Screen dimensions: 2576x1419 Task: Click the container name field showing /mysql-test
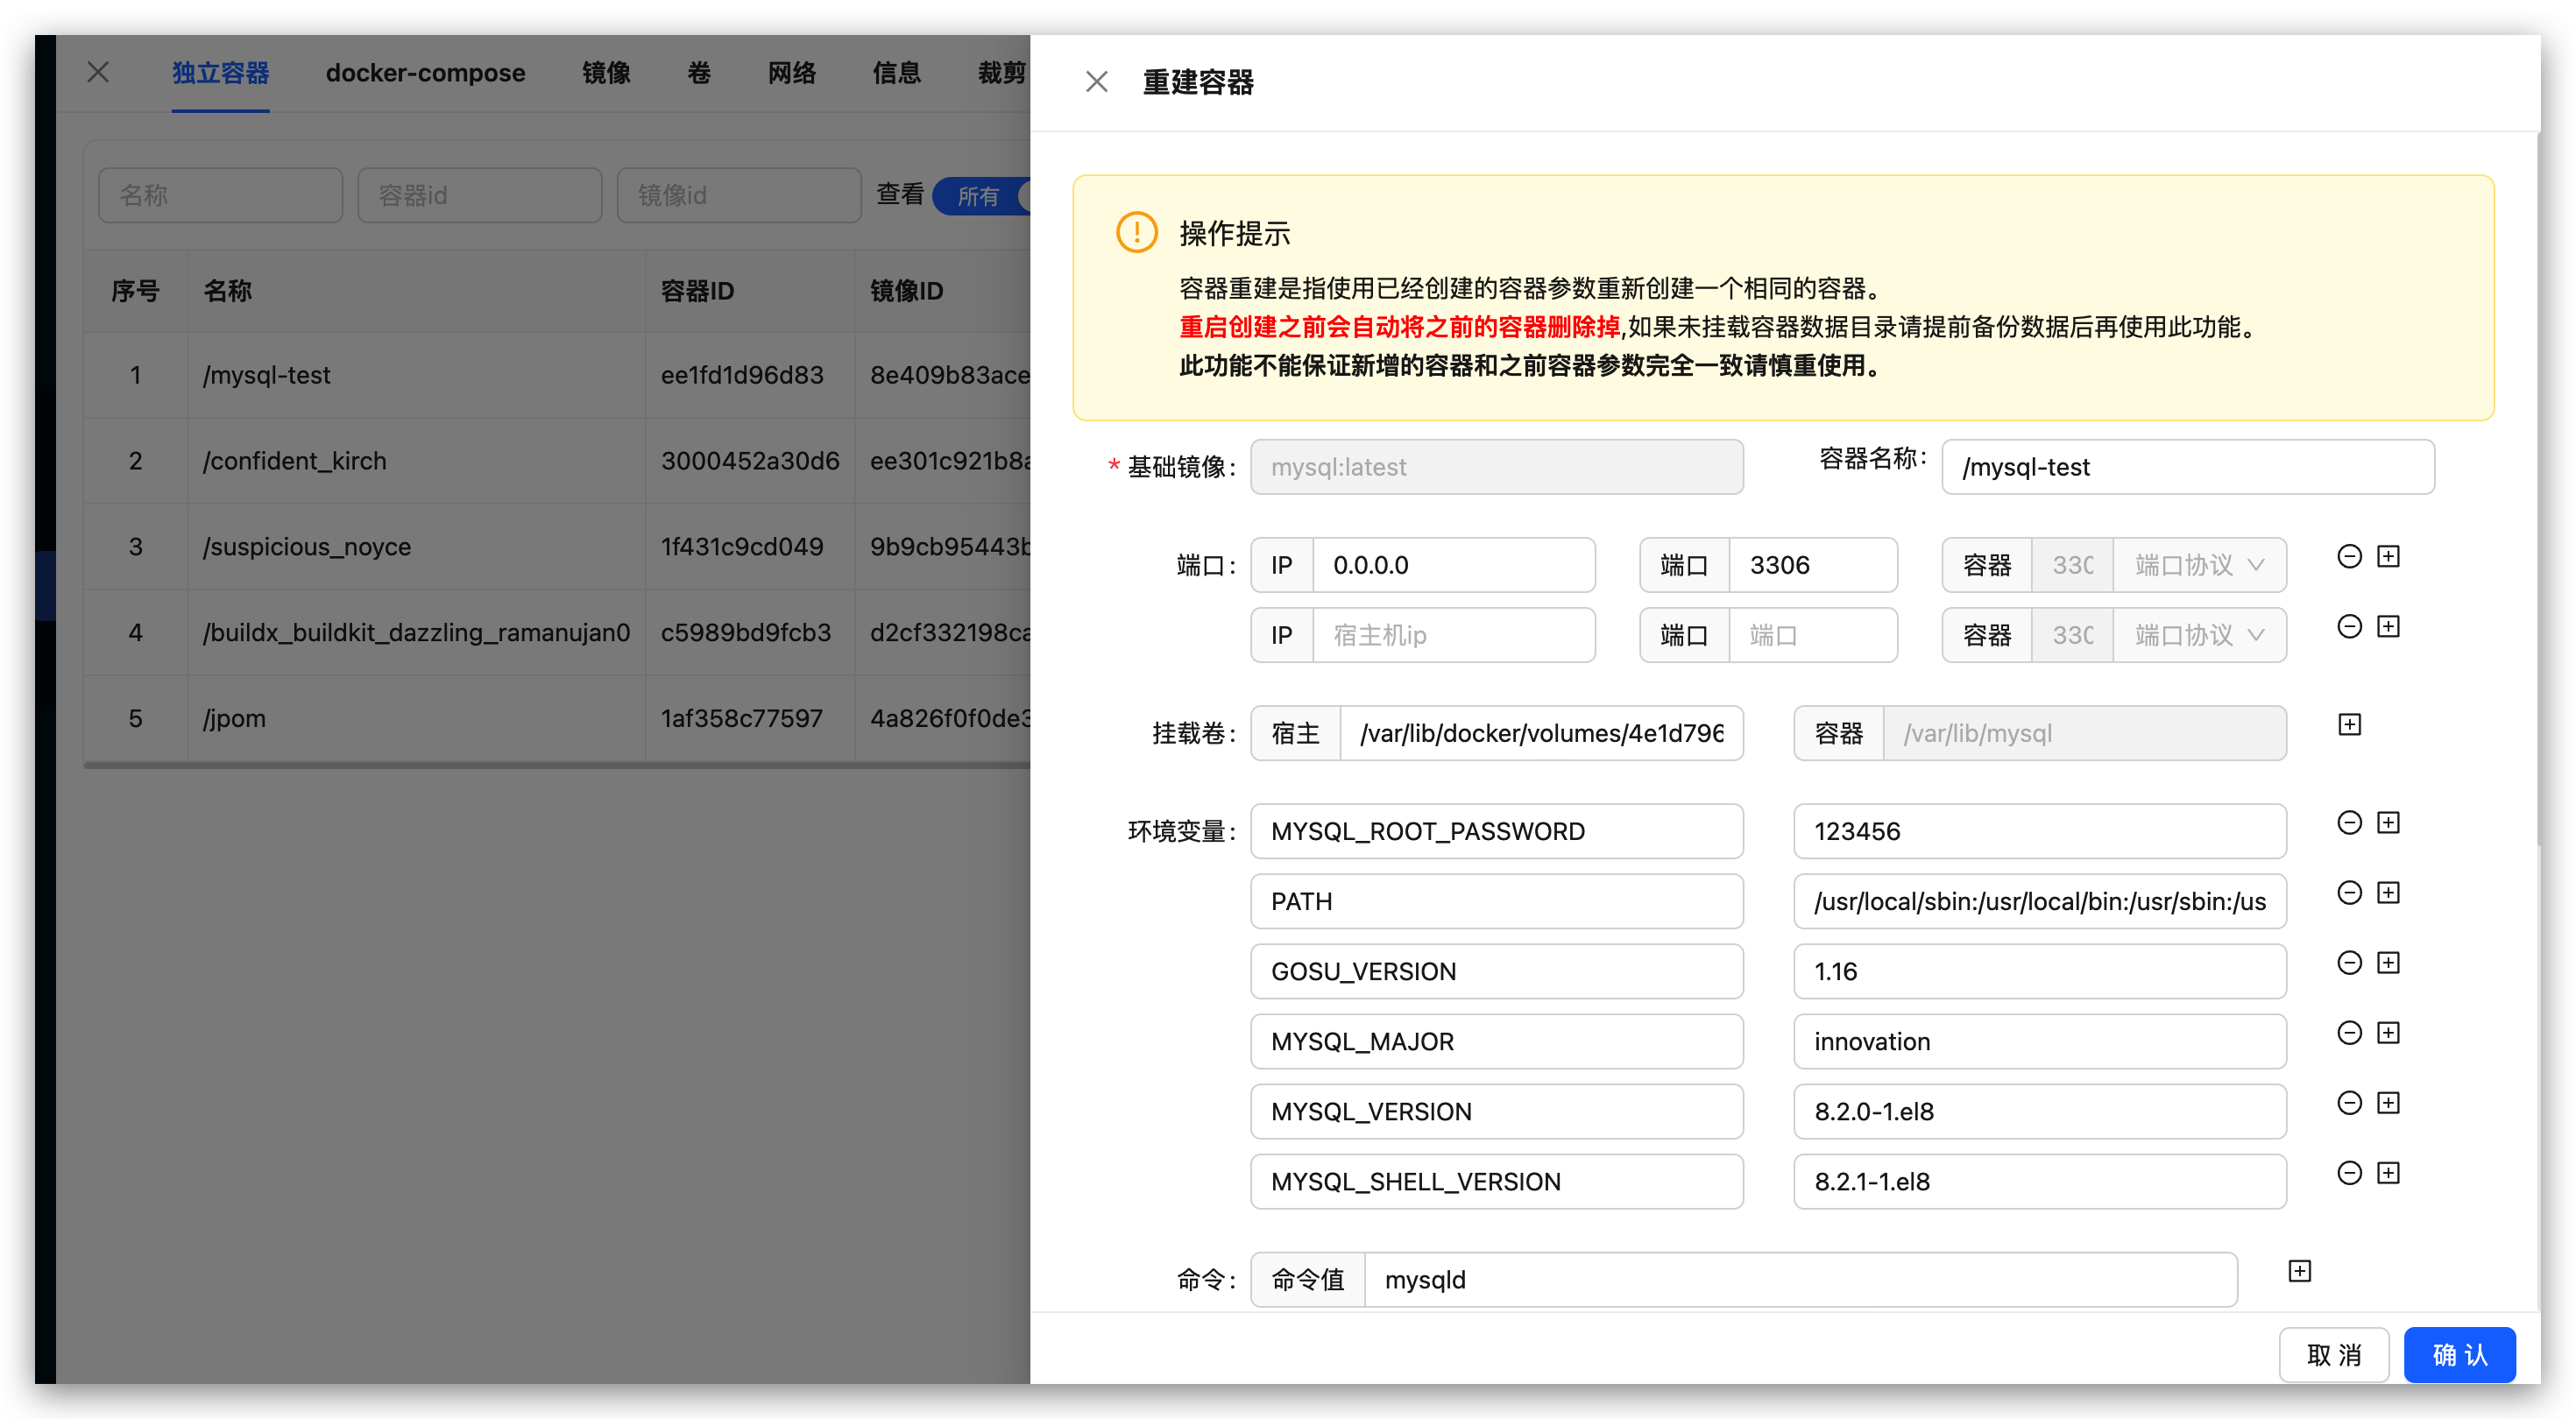2188,466
